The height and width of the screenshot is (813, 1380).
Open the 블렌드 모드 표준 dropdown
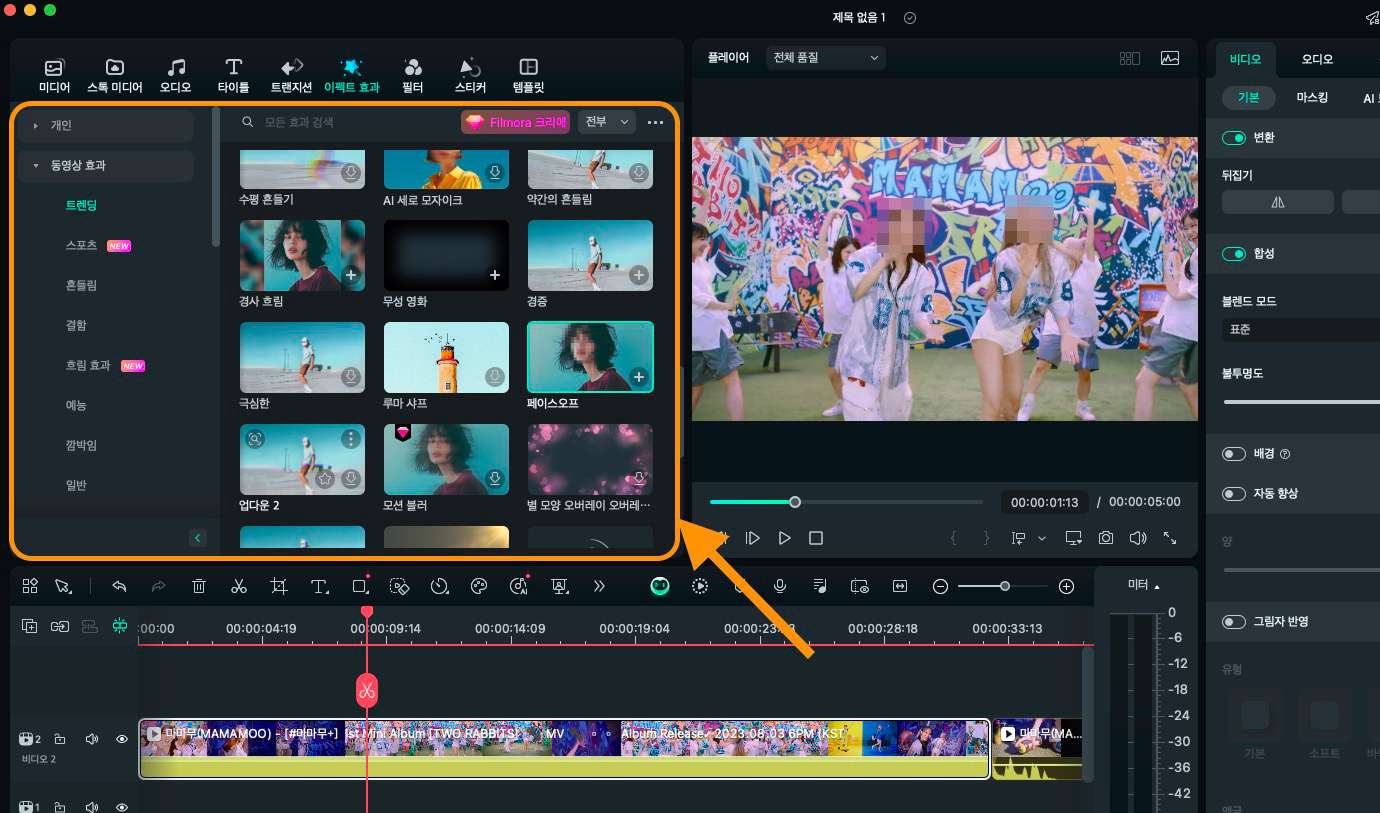tap(1300, 330)
